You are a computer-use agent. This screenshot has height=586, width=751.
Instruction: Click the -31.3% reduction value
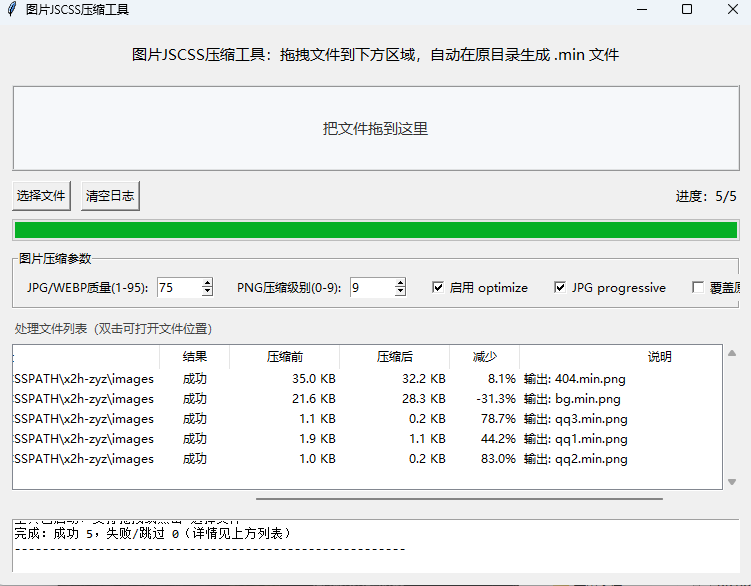click(x=496, y=399)
